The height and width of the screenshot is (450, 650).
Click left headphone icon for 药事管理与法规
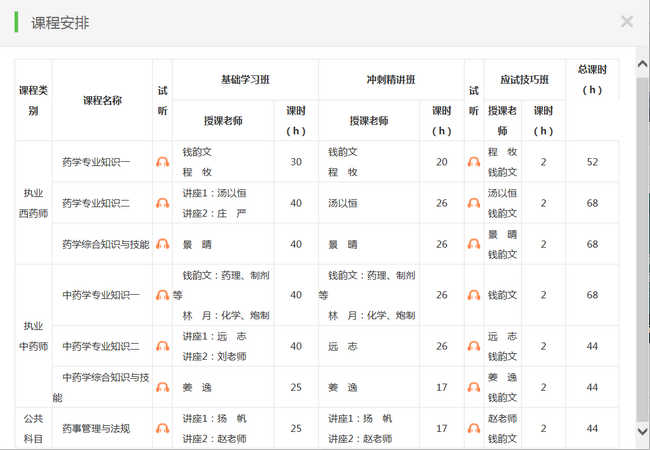tap(162, 428)
